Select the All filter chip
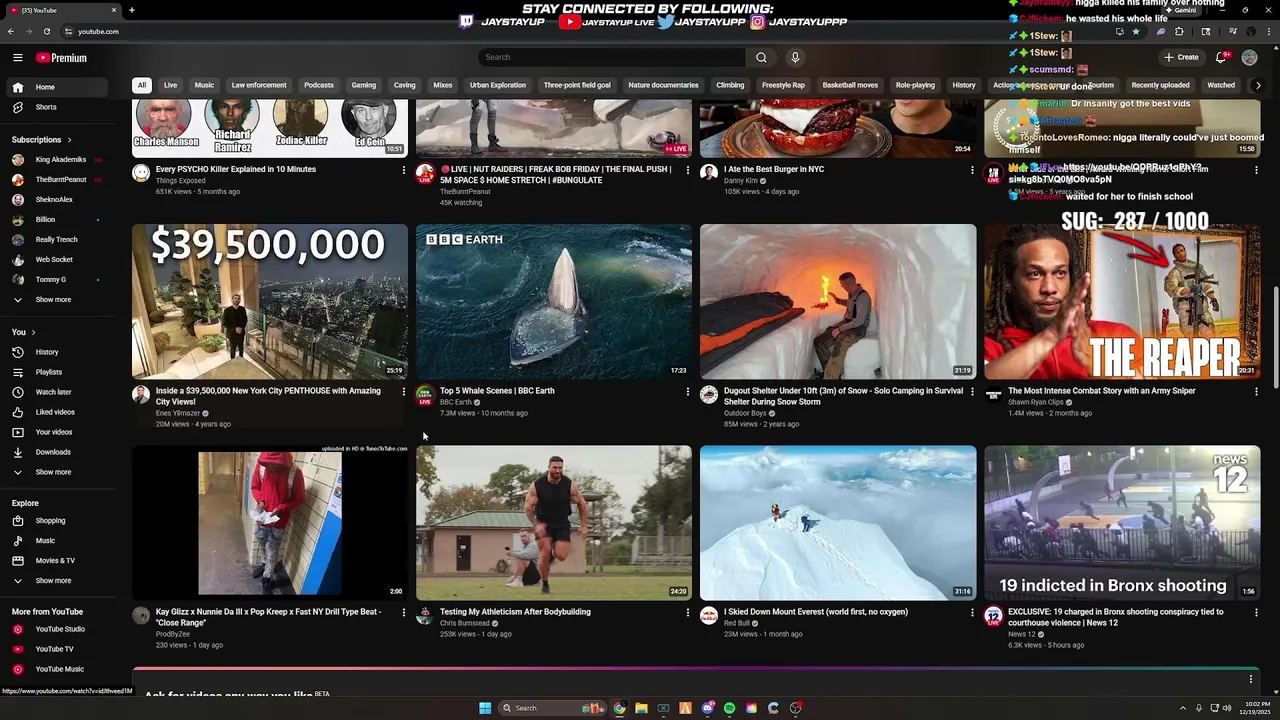 coord(142,85)
